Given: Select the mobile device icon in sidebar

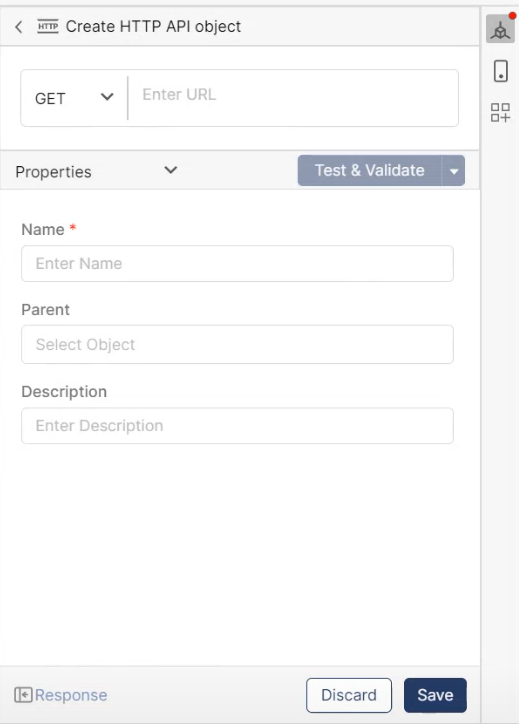Looking at the screenshot, I should coord(501,71).
